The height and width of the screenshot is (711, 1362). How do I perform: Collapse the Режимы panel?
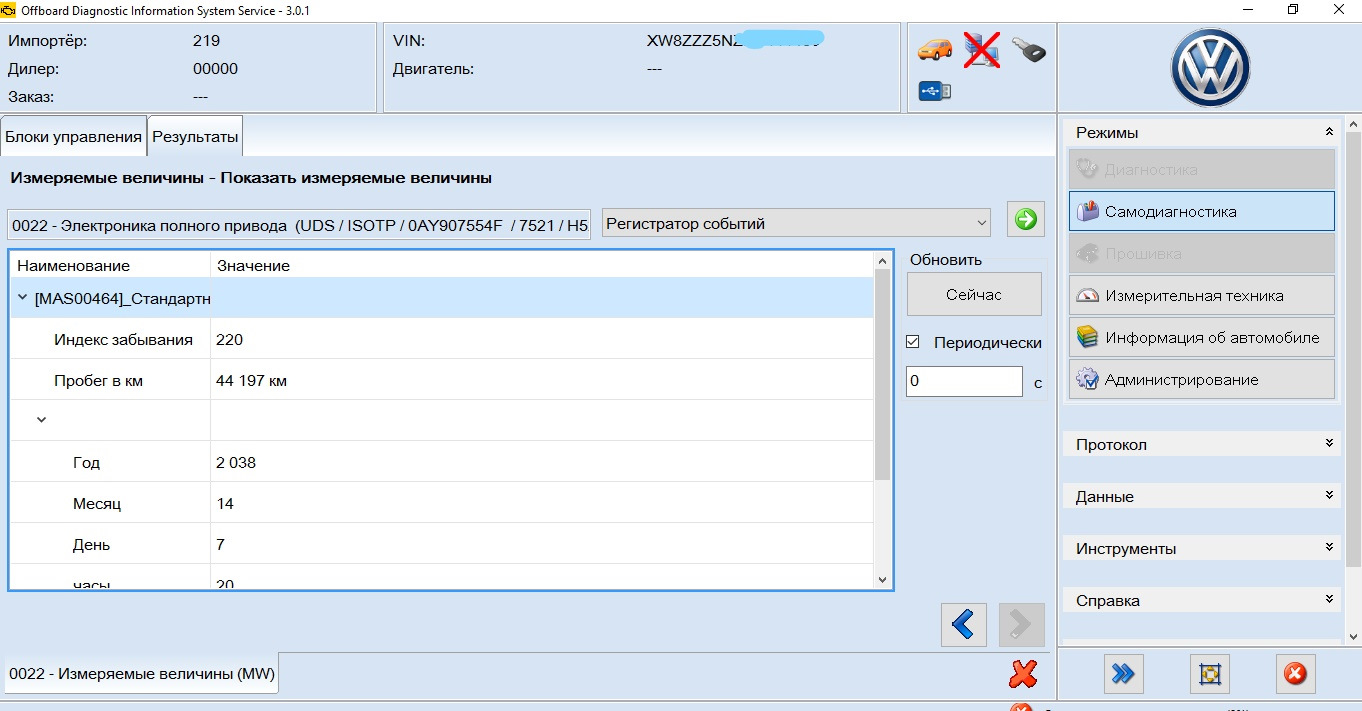click(x=1329, y=132)
